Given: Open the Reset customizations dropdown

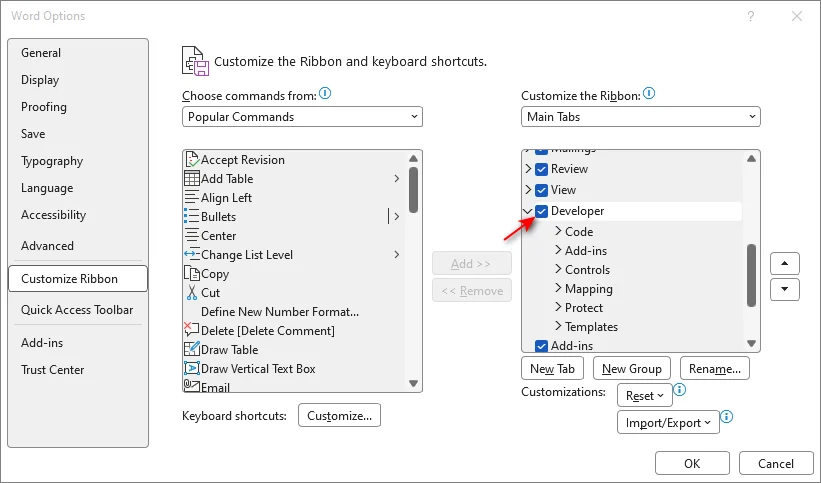Looking at the screenshot, I should [645, 396].
